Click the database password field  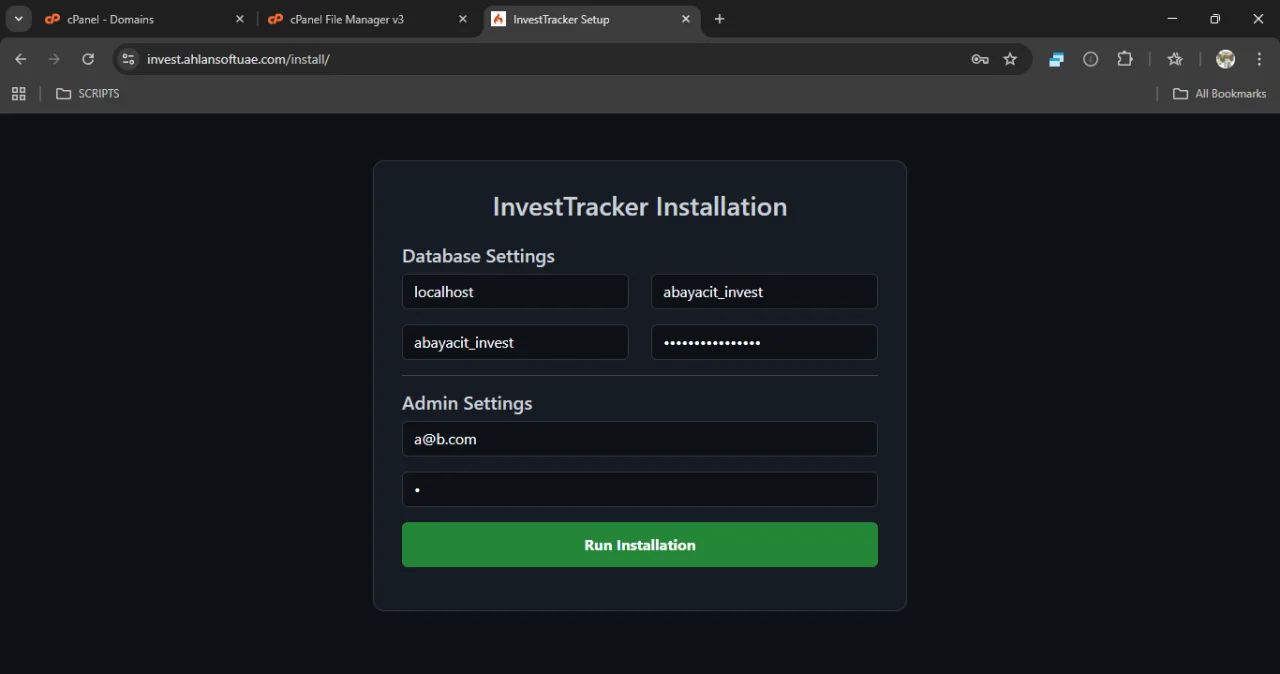pos(764,342)
